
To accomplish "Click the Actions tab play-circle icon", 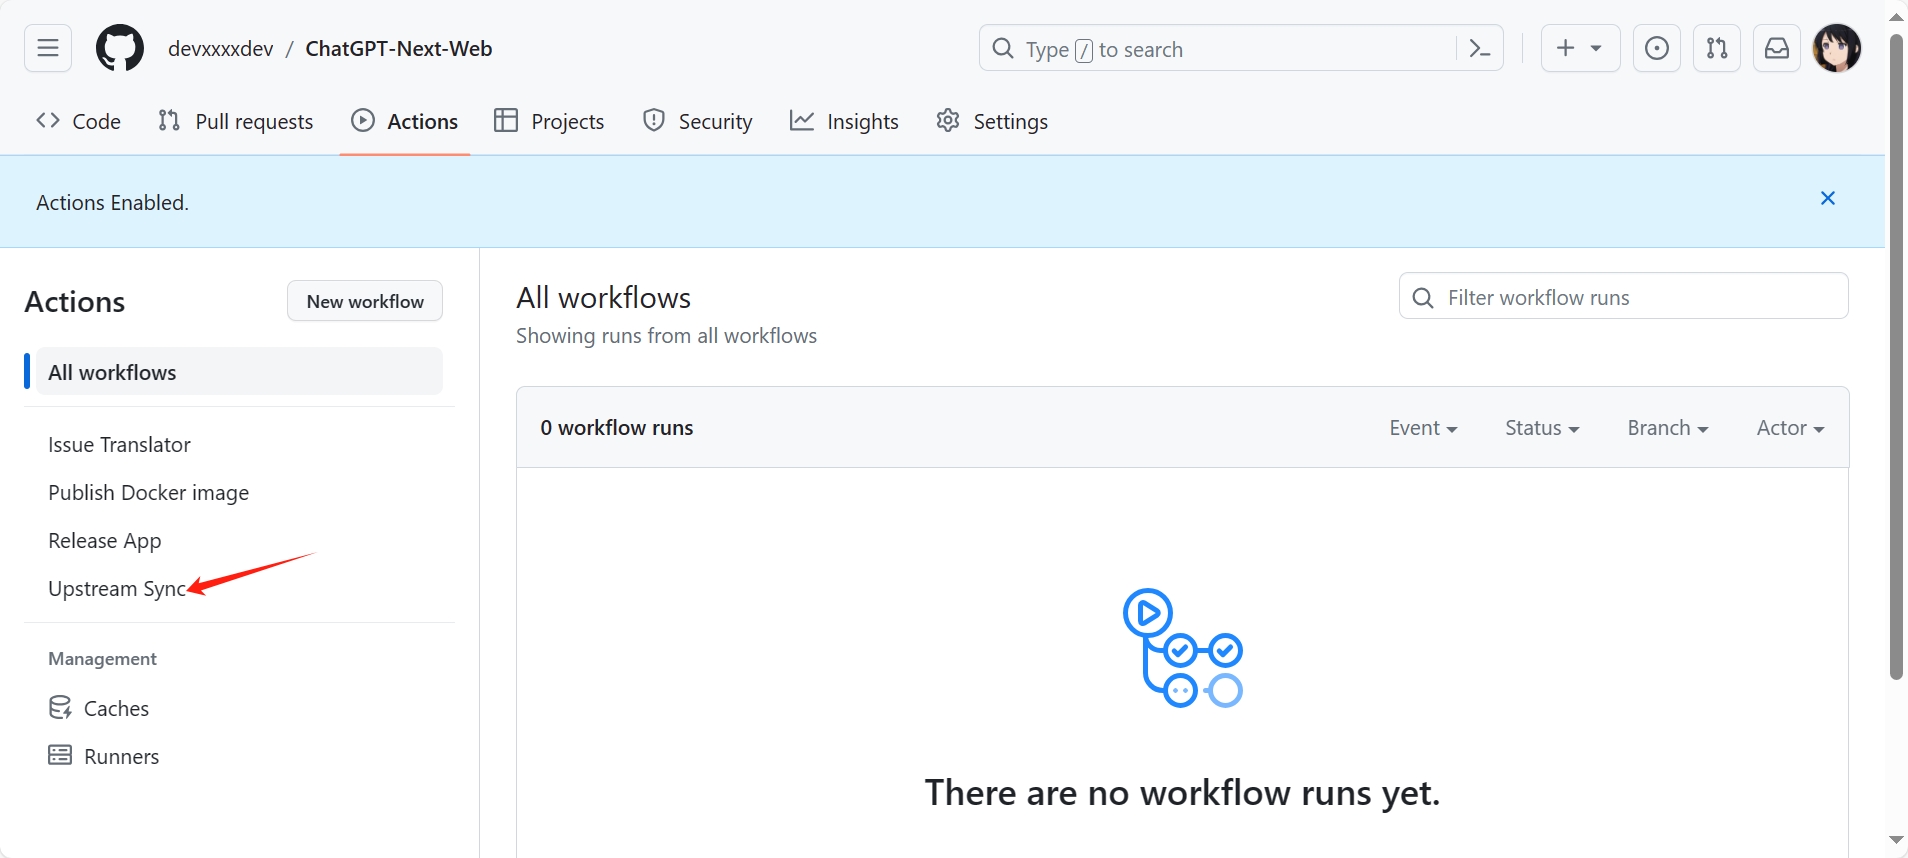I will click(363, 121).
